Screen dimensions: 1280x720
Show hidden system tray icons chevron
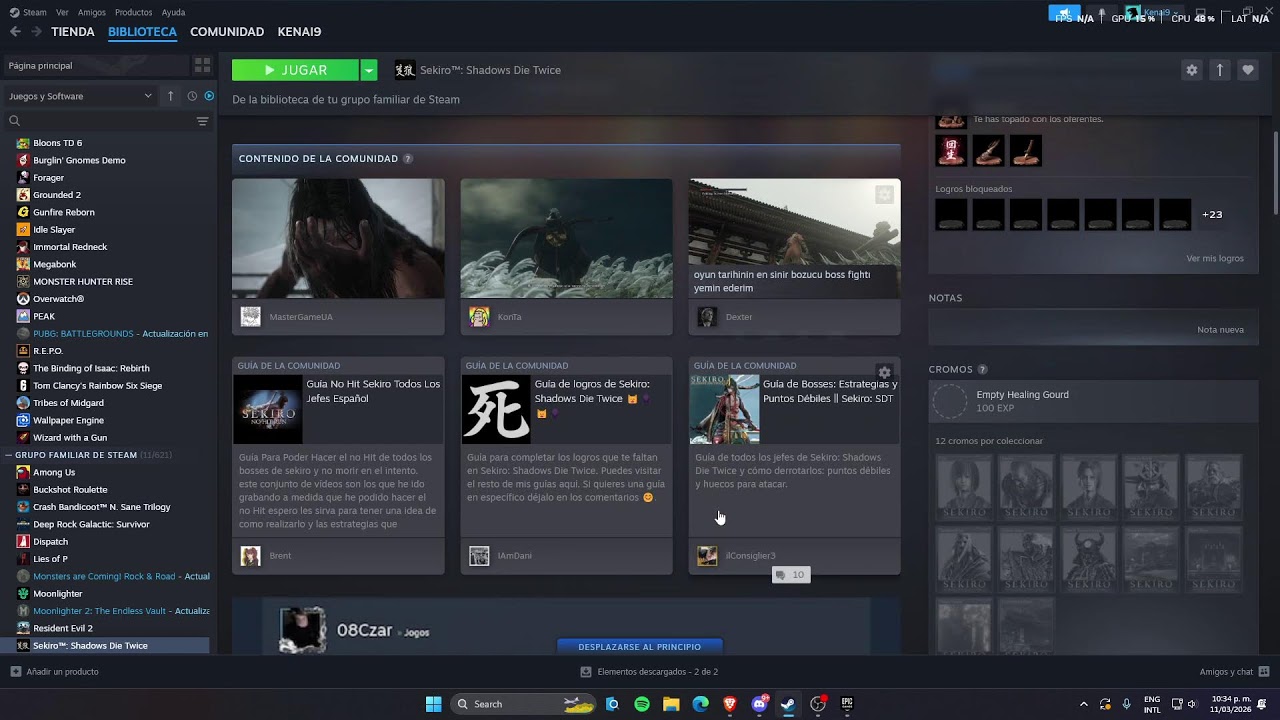tap(1083, 704)
